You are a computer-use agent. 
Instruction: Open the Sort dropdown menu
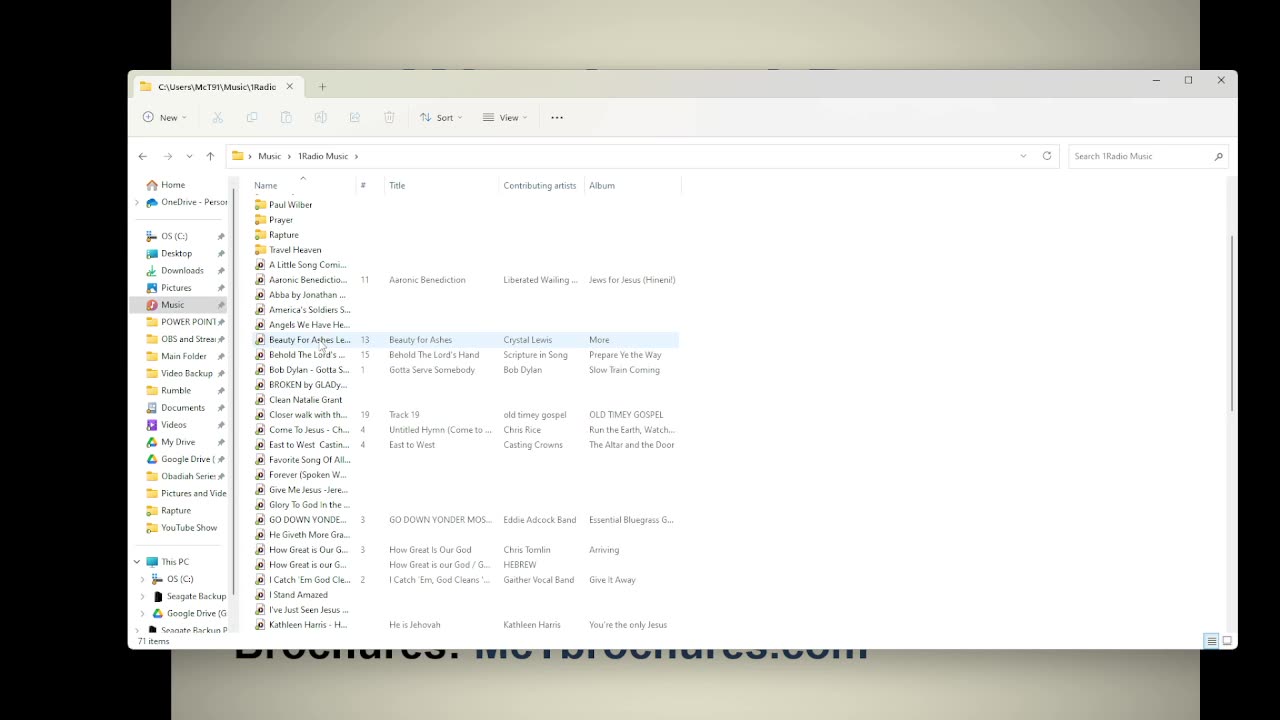pos(441,117)
